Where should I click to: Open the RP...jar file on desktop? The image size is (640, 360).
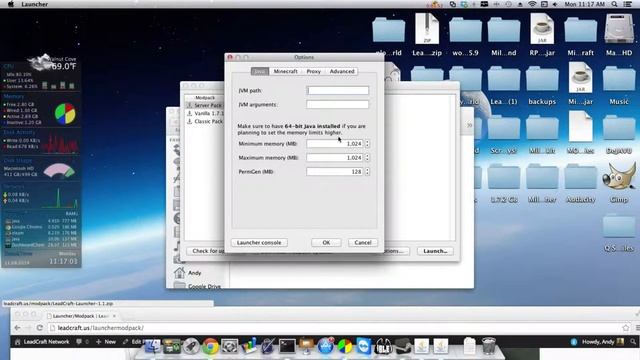pyautogui.click(x=542, y=35)
